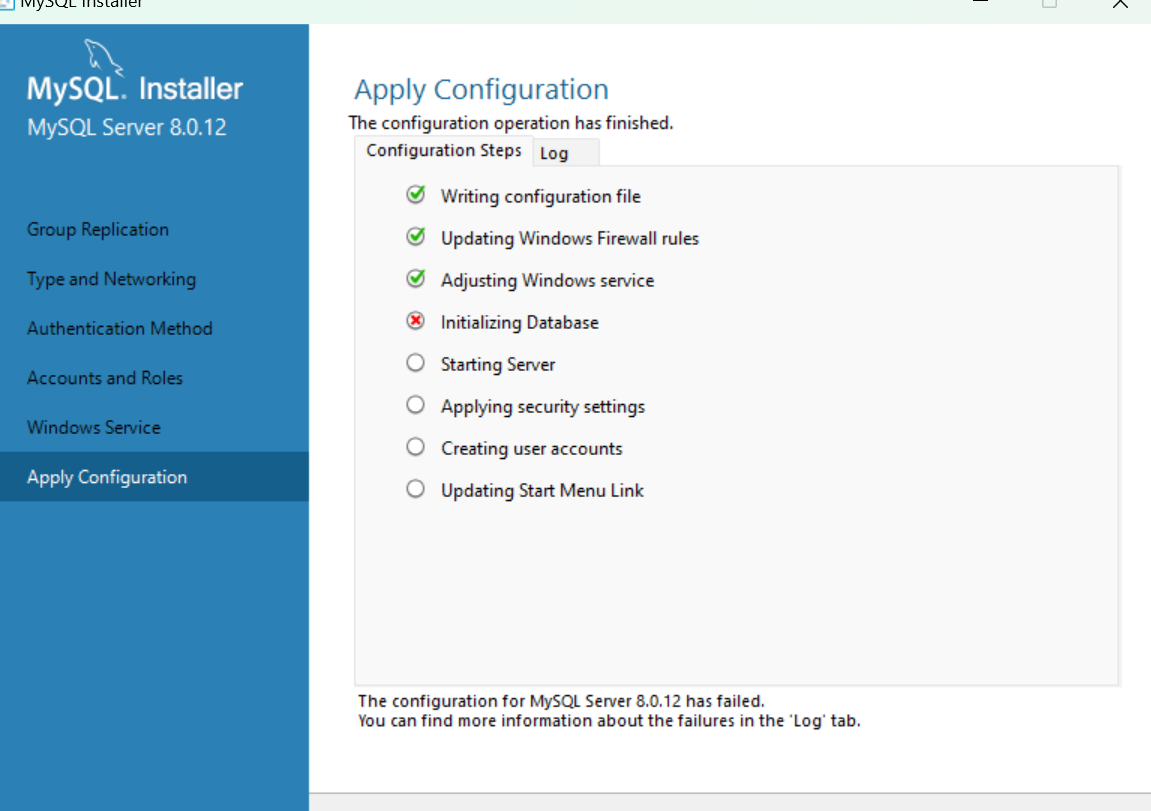Click the 'Apply Configuration' page heading
1151x811 pixels.
[x=482, y=90]
